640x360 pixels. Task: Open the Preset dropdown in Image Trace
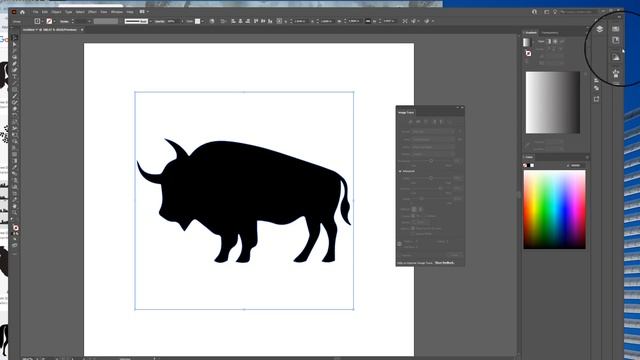click(433, 132)
